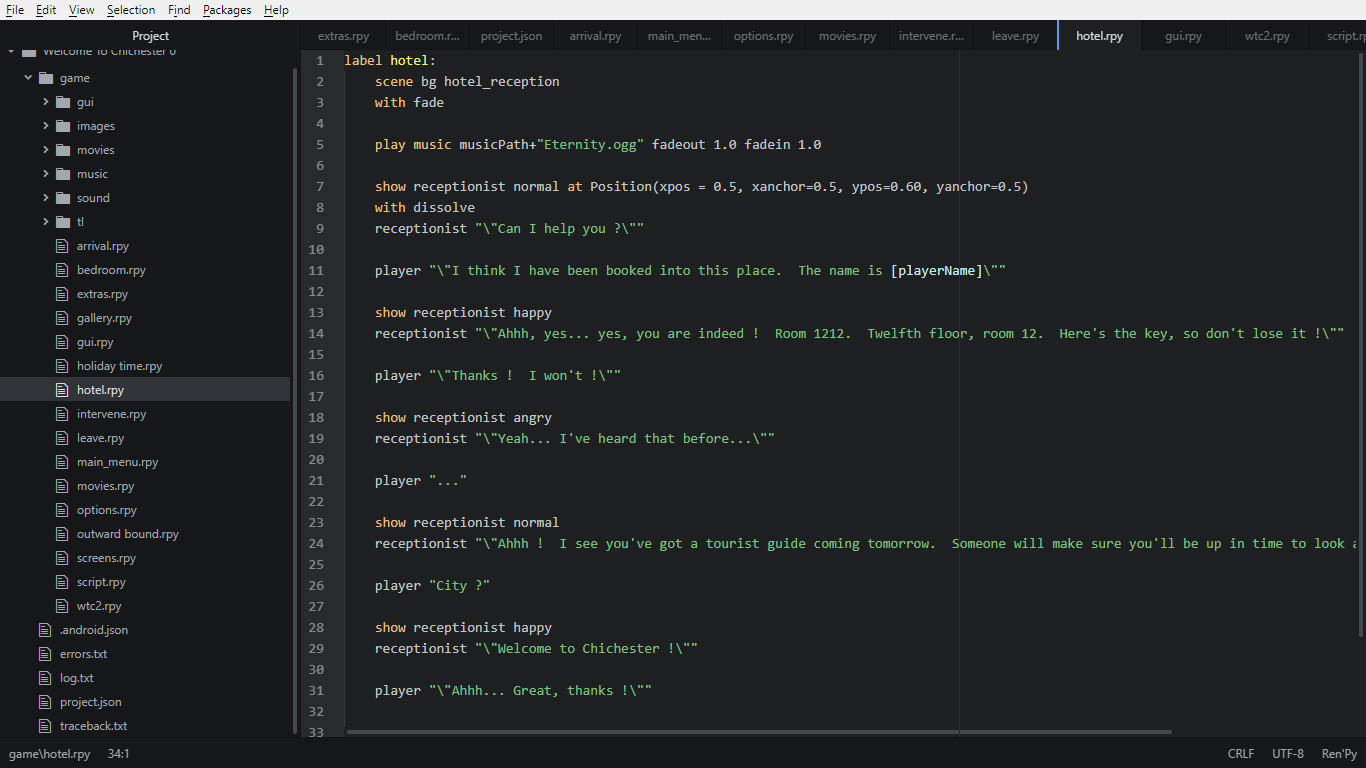
Task: Click the file icon next to traceback.txt
Action: 44,725
